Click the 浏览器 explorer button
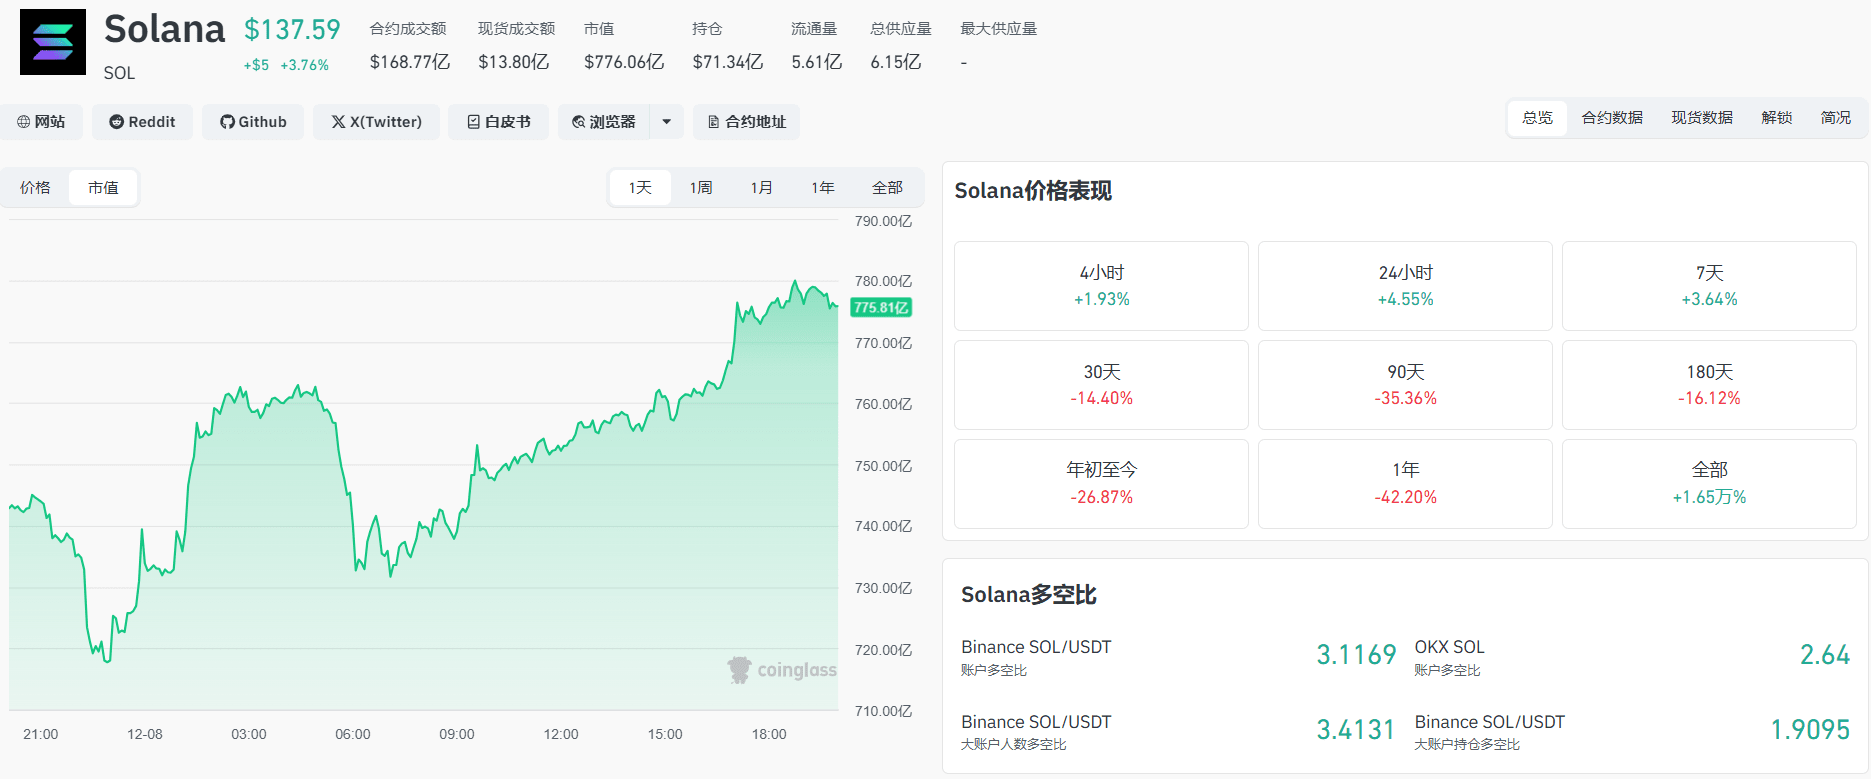This screenshot has height=779, width=1871. click(604, 122)
